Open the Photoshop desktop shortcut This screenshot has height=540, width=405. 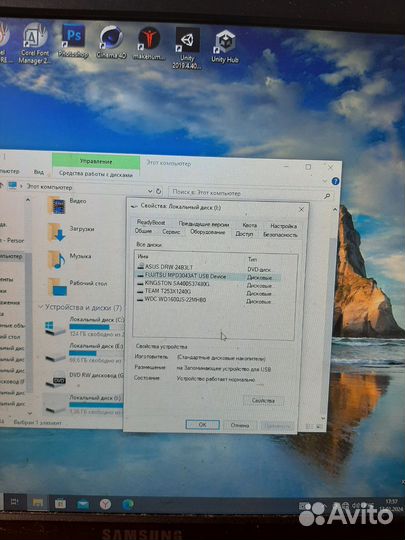pos(73,40)
